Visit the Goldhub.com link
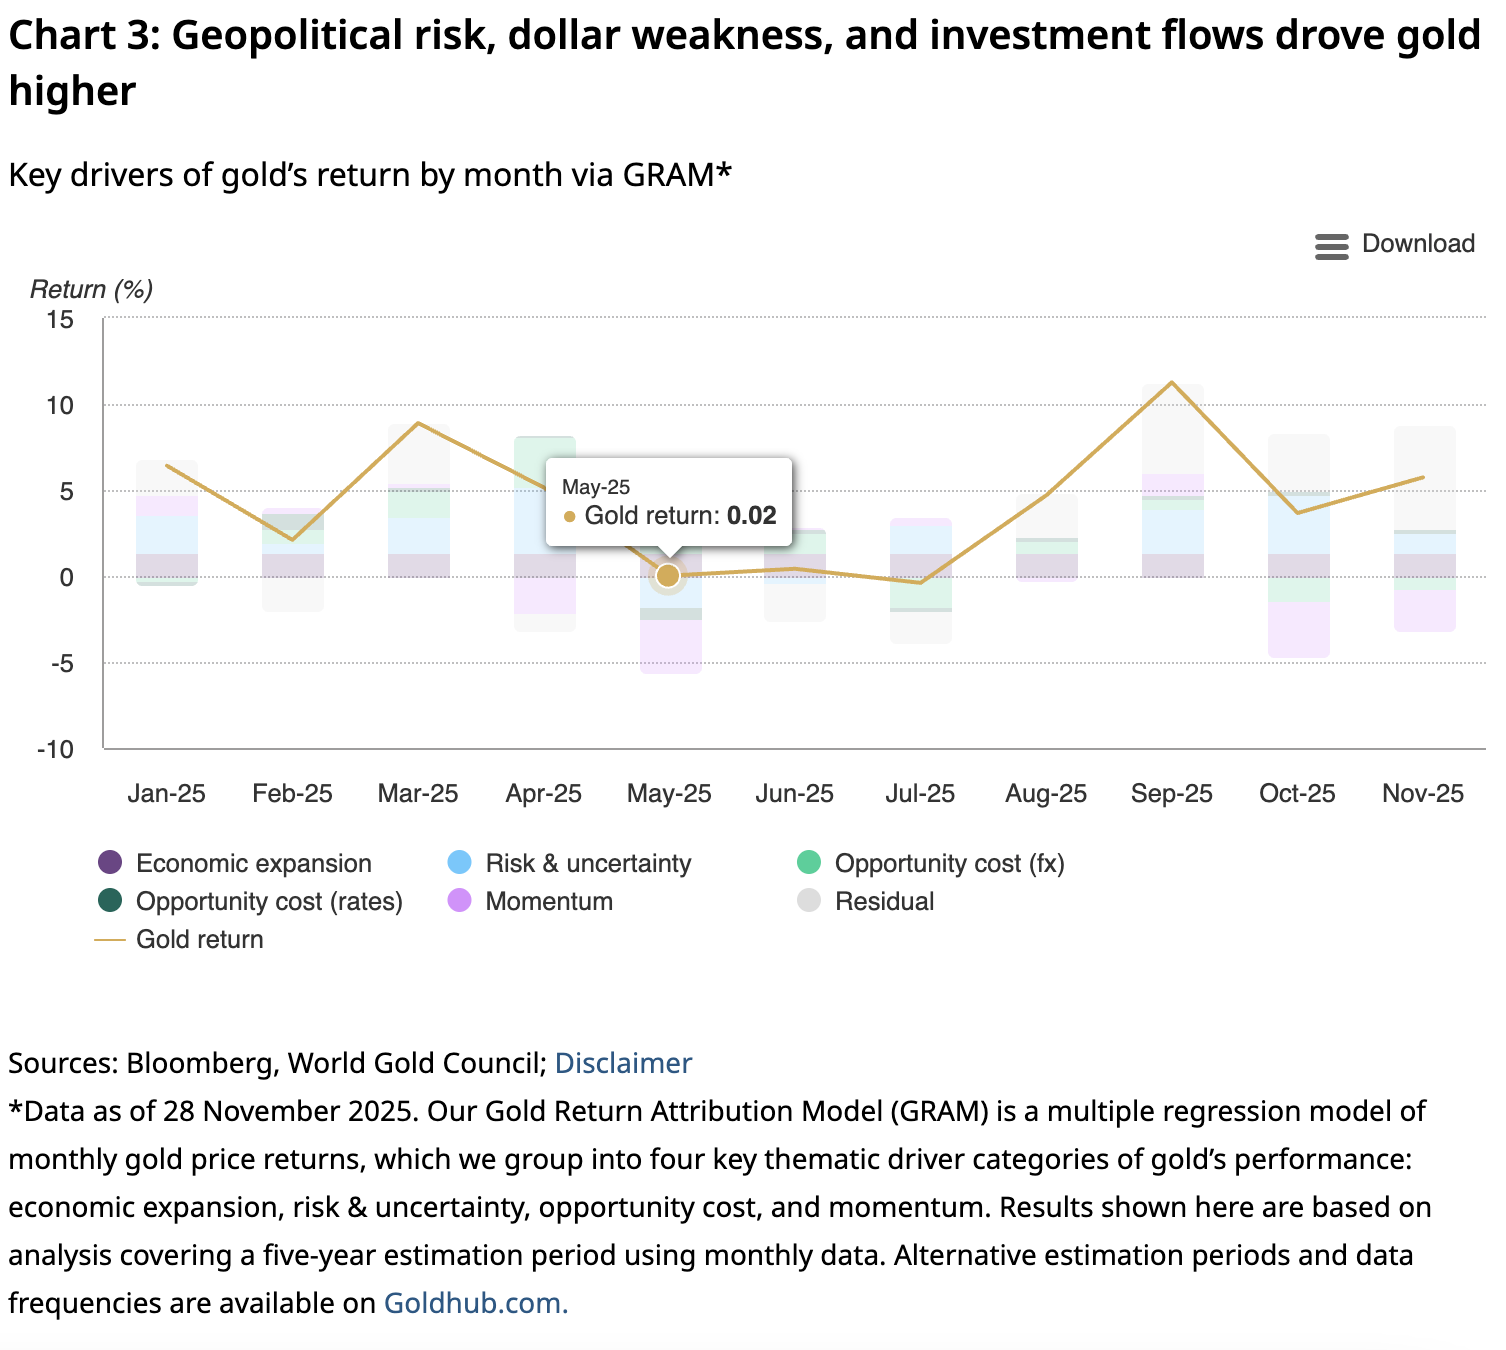 475,1303
